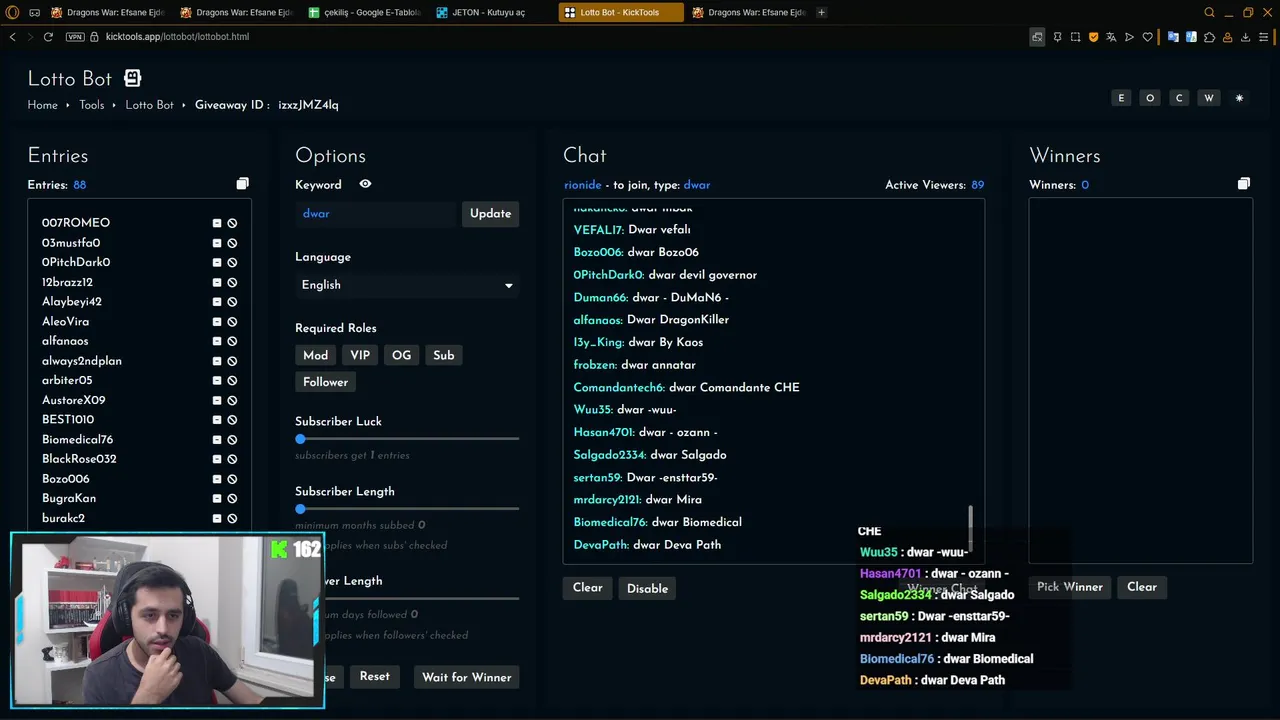Open the Language dropdown showing English
Viewport: 1280px width, 720px height.
click(407, 285)
